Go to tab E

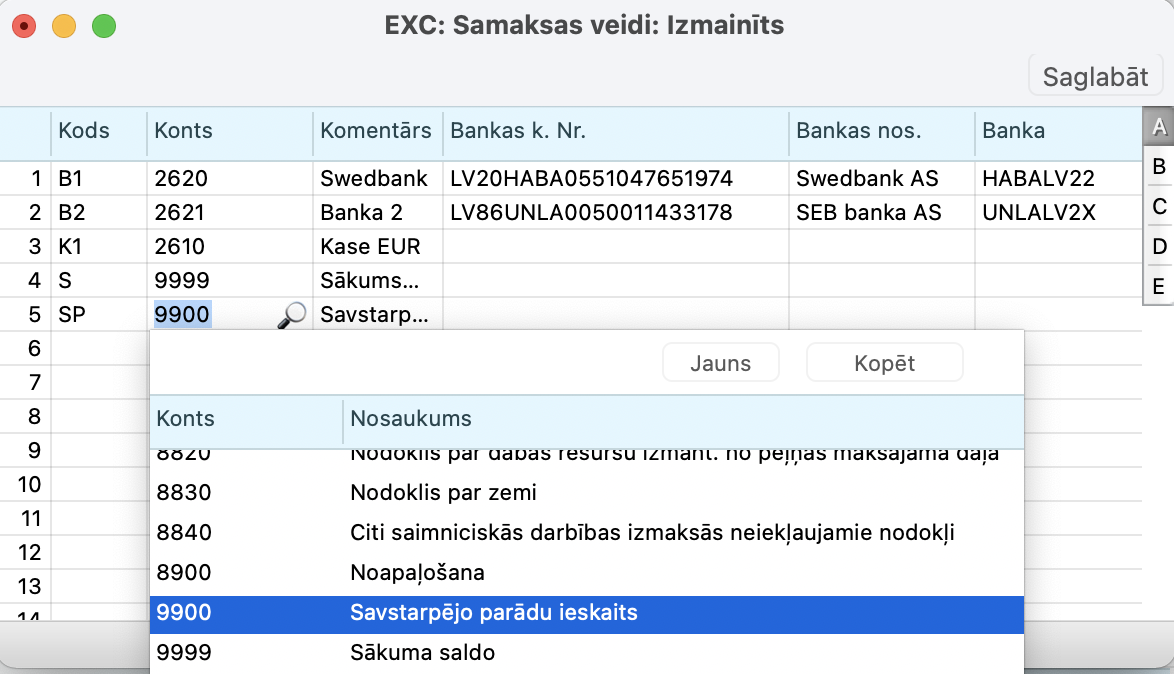[1159, 287]
